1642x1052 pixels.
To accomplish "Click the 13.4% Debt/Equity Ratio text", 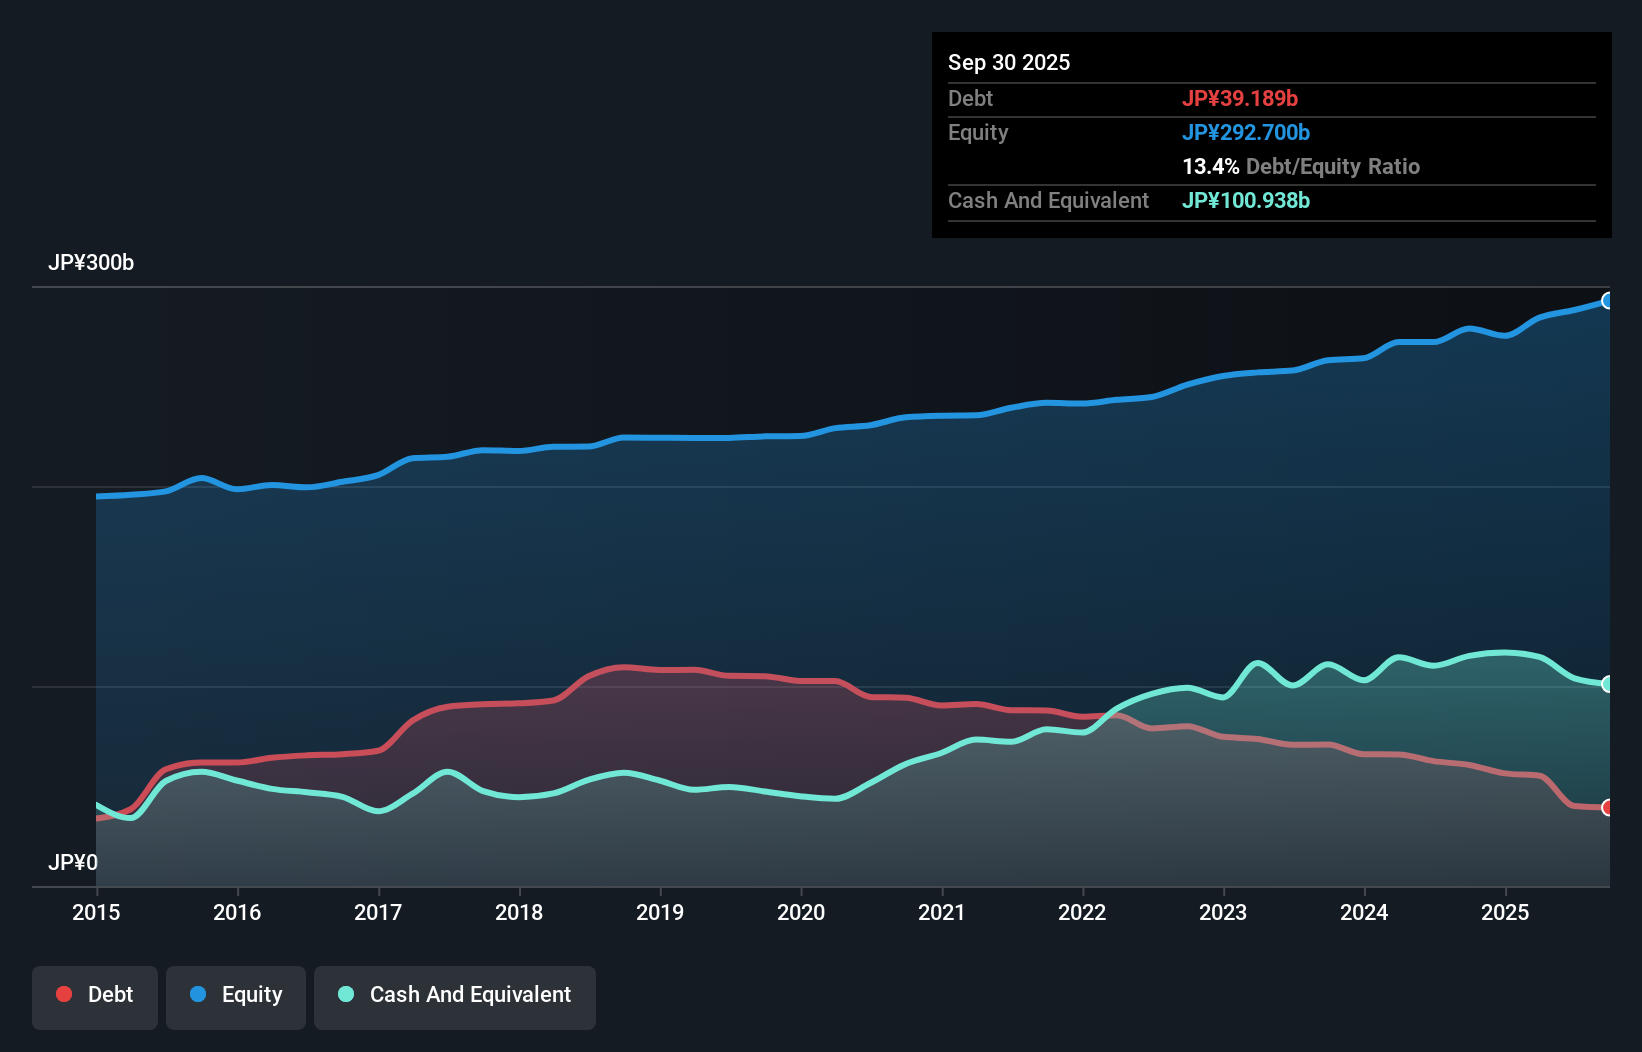I will 1300,166.
